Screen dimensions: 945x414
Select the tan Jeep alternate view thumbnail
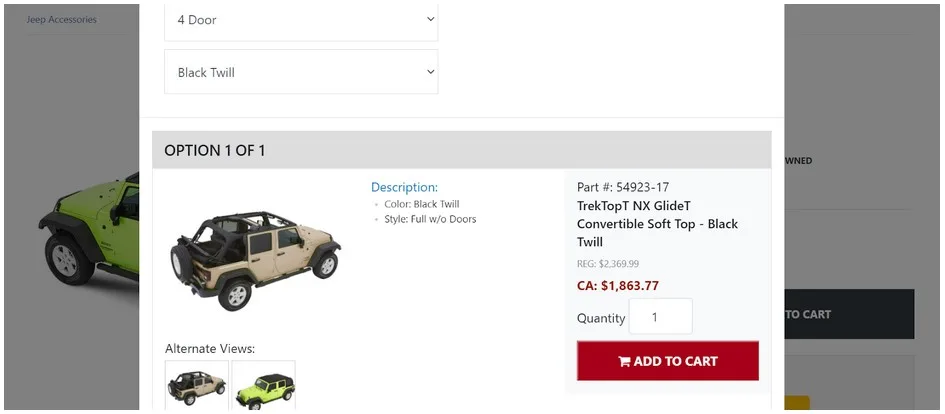(197, 386)
